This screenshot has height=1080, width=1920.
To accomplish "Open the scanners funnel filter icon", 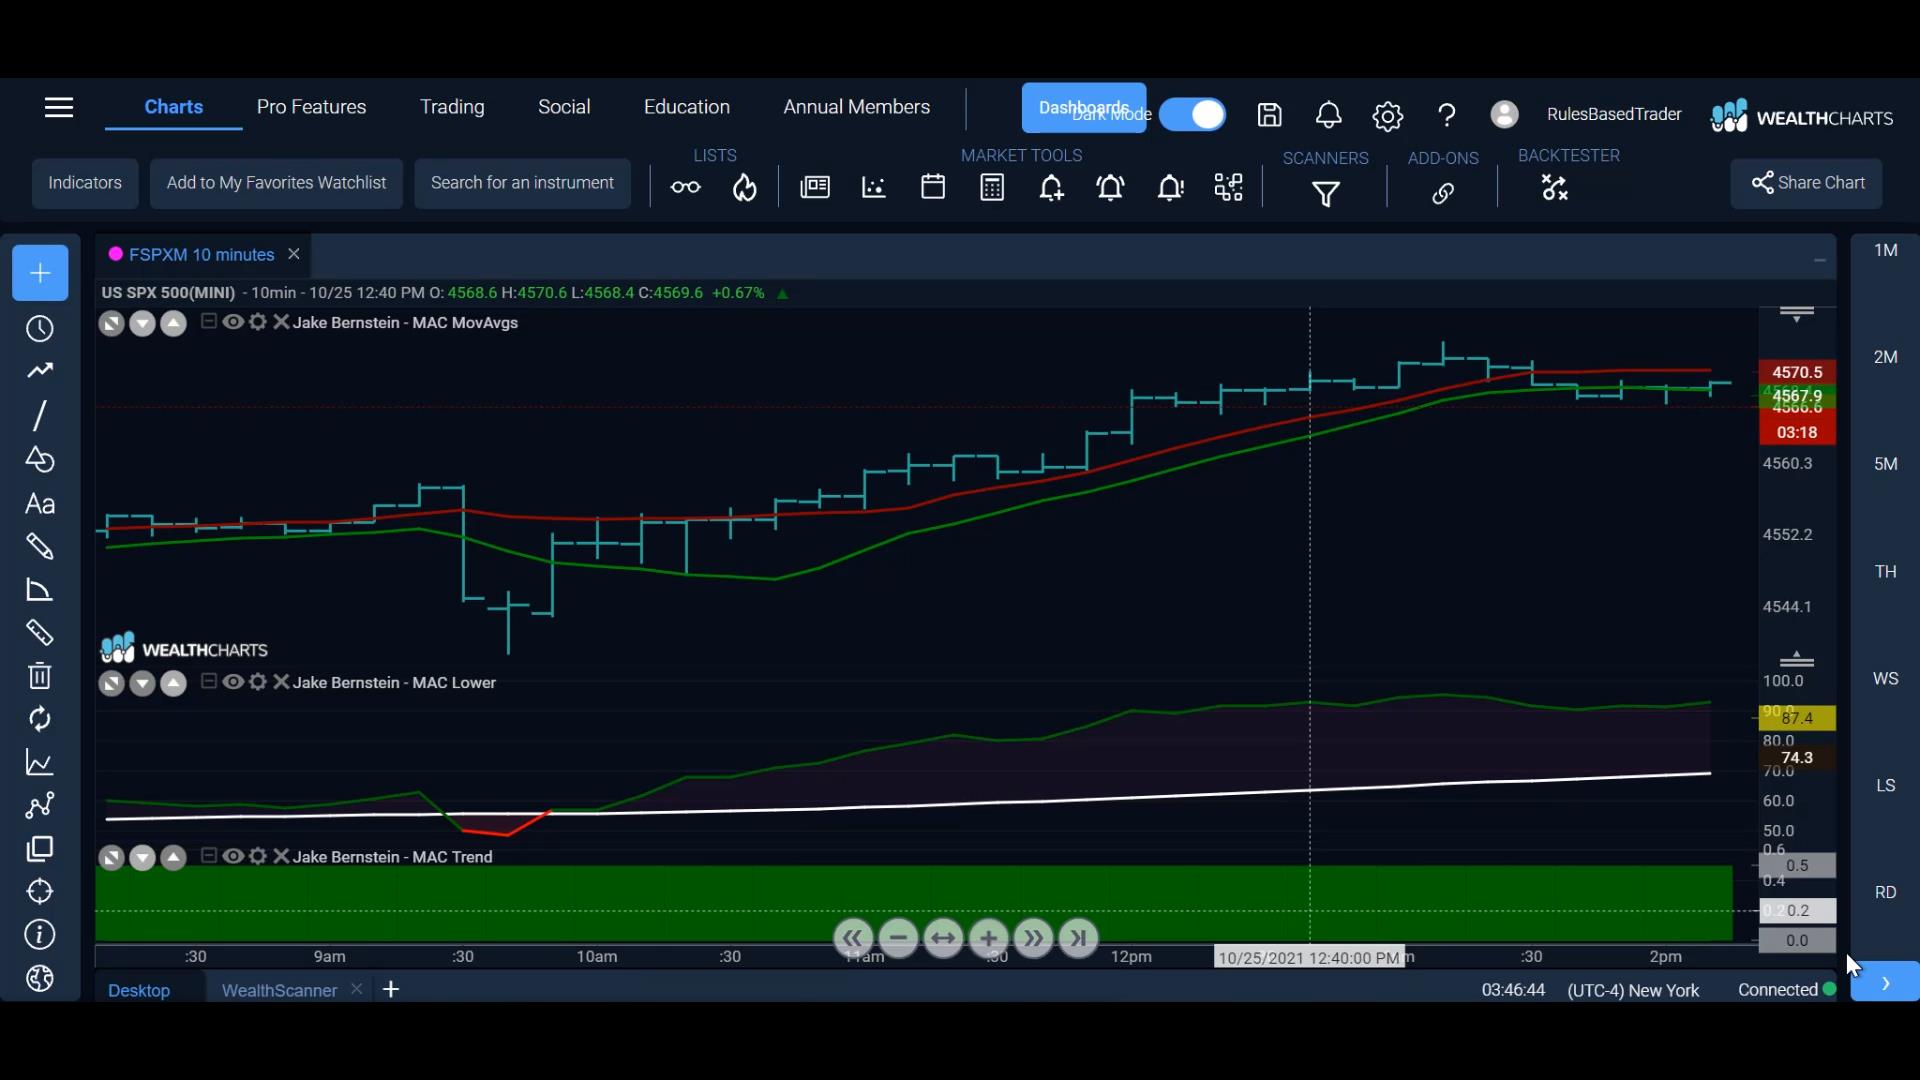I will click(x=1326, y=193).
